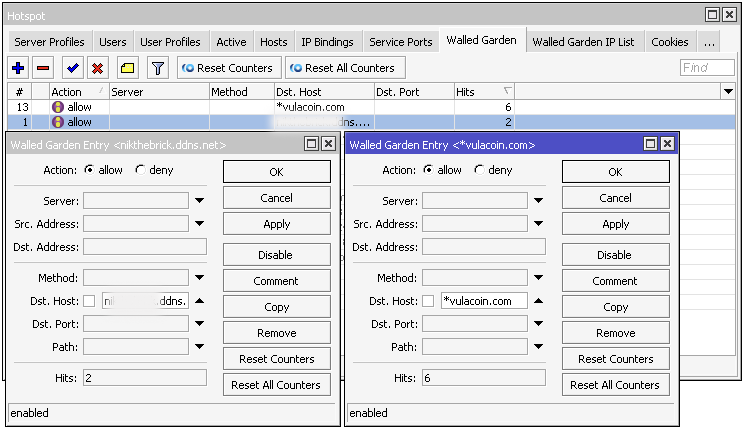Click the red cross disable icon
This screenshot has width=743, height=430.
click(x=98, y=68)
